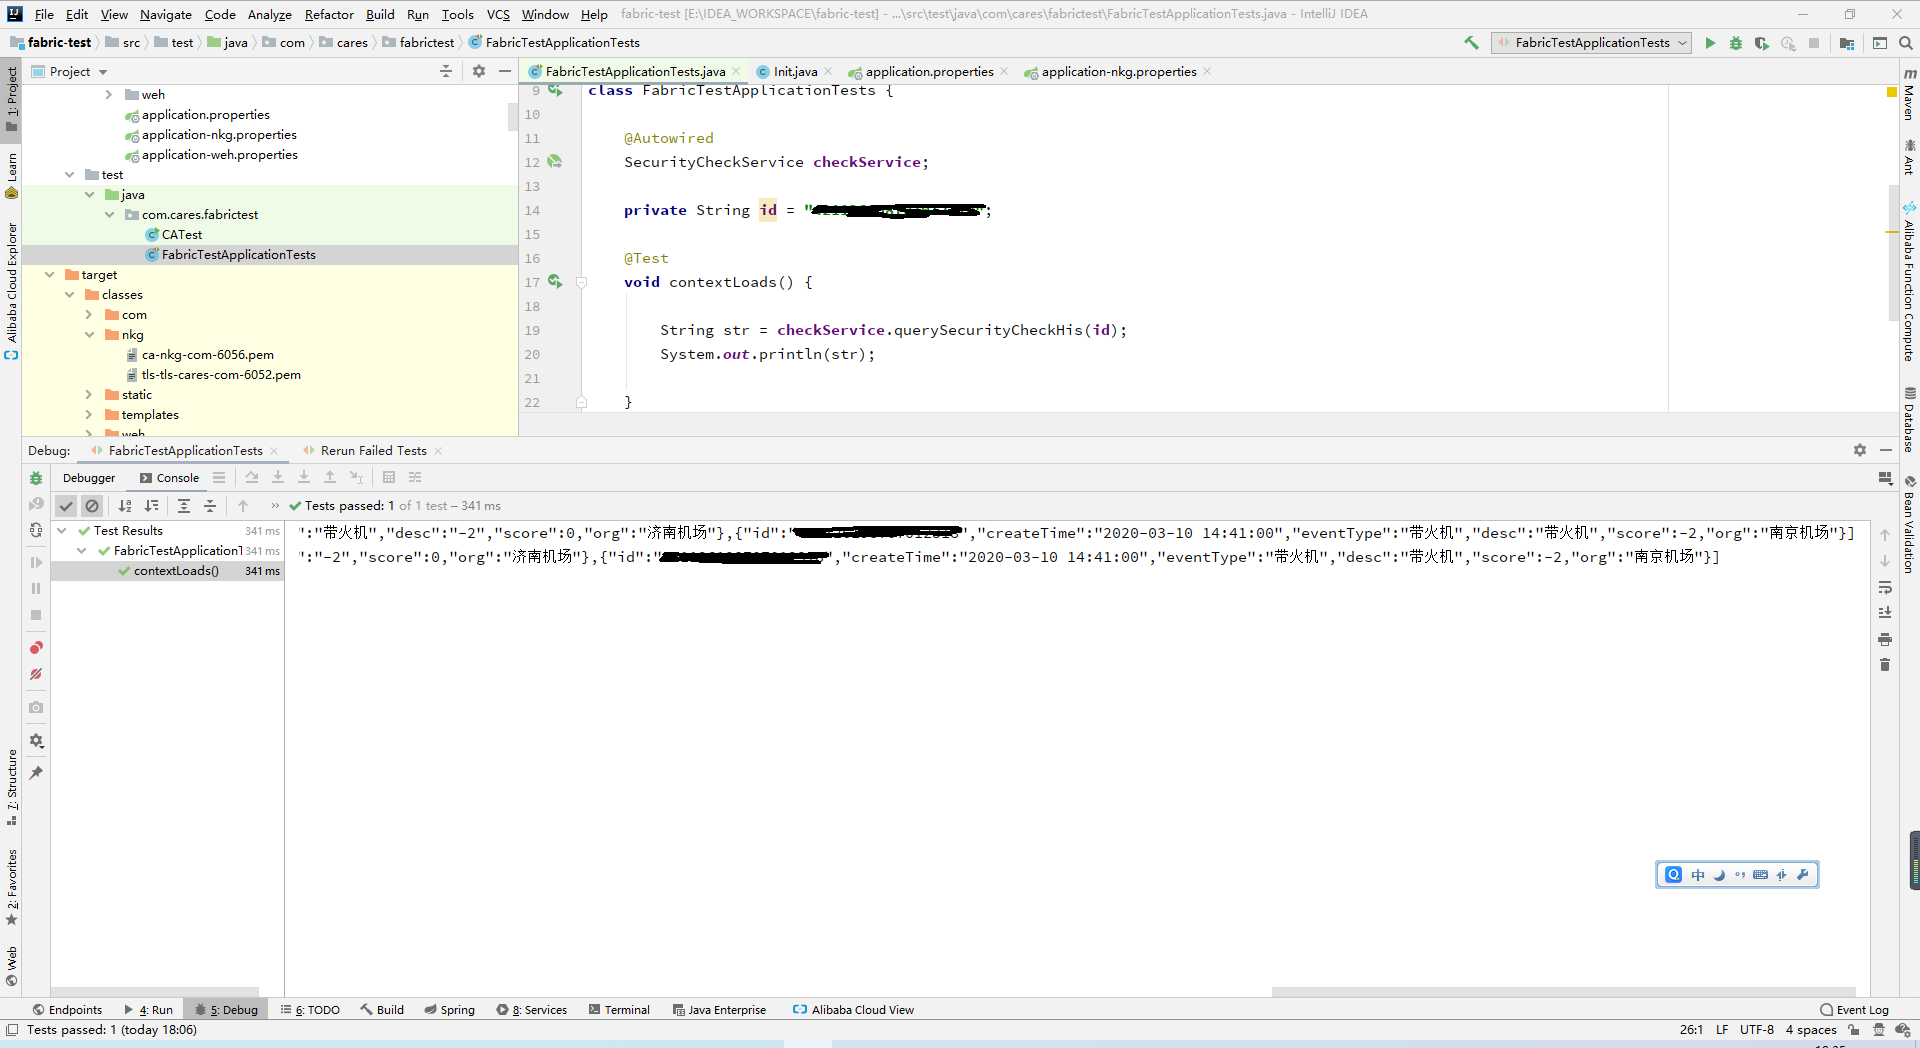Collapse the target folder in Project tree
Screen dimensions: 1920x1048
(50, 275)
